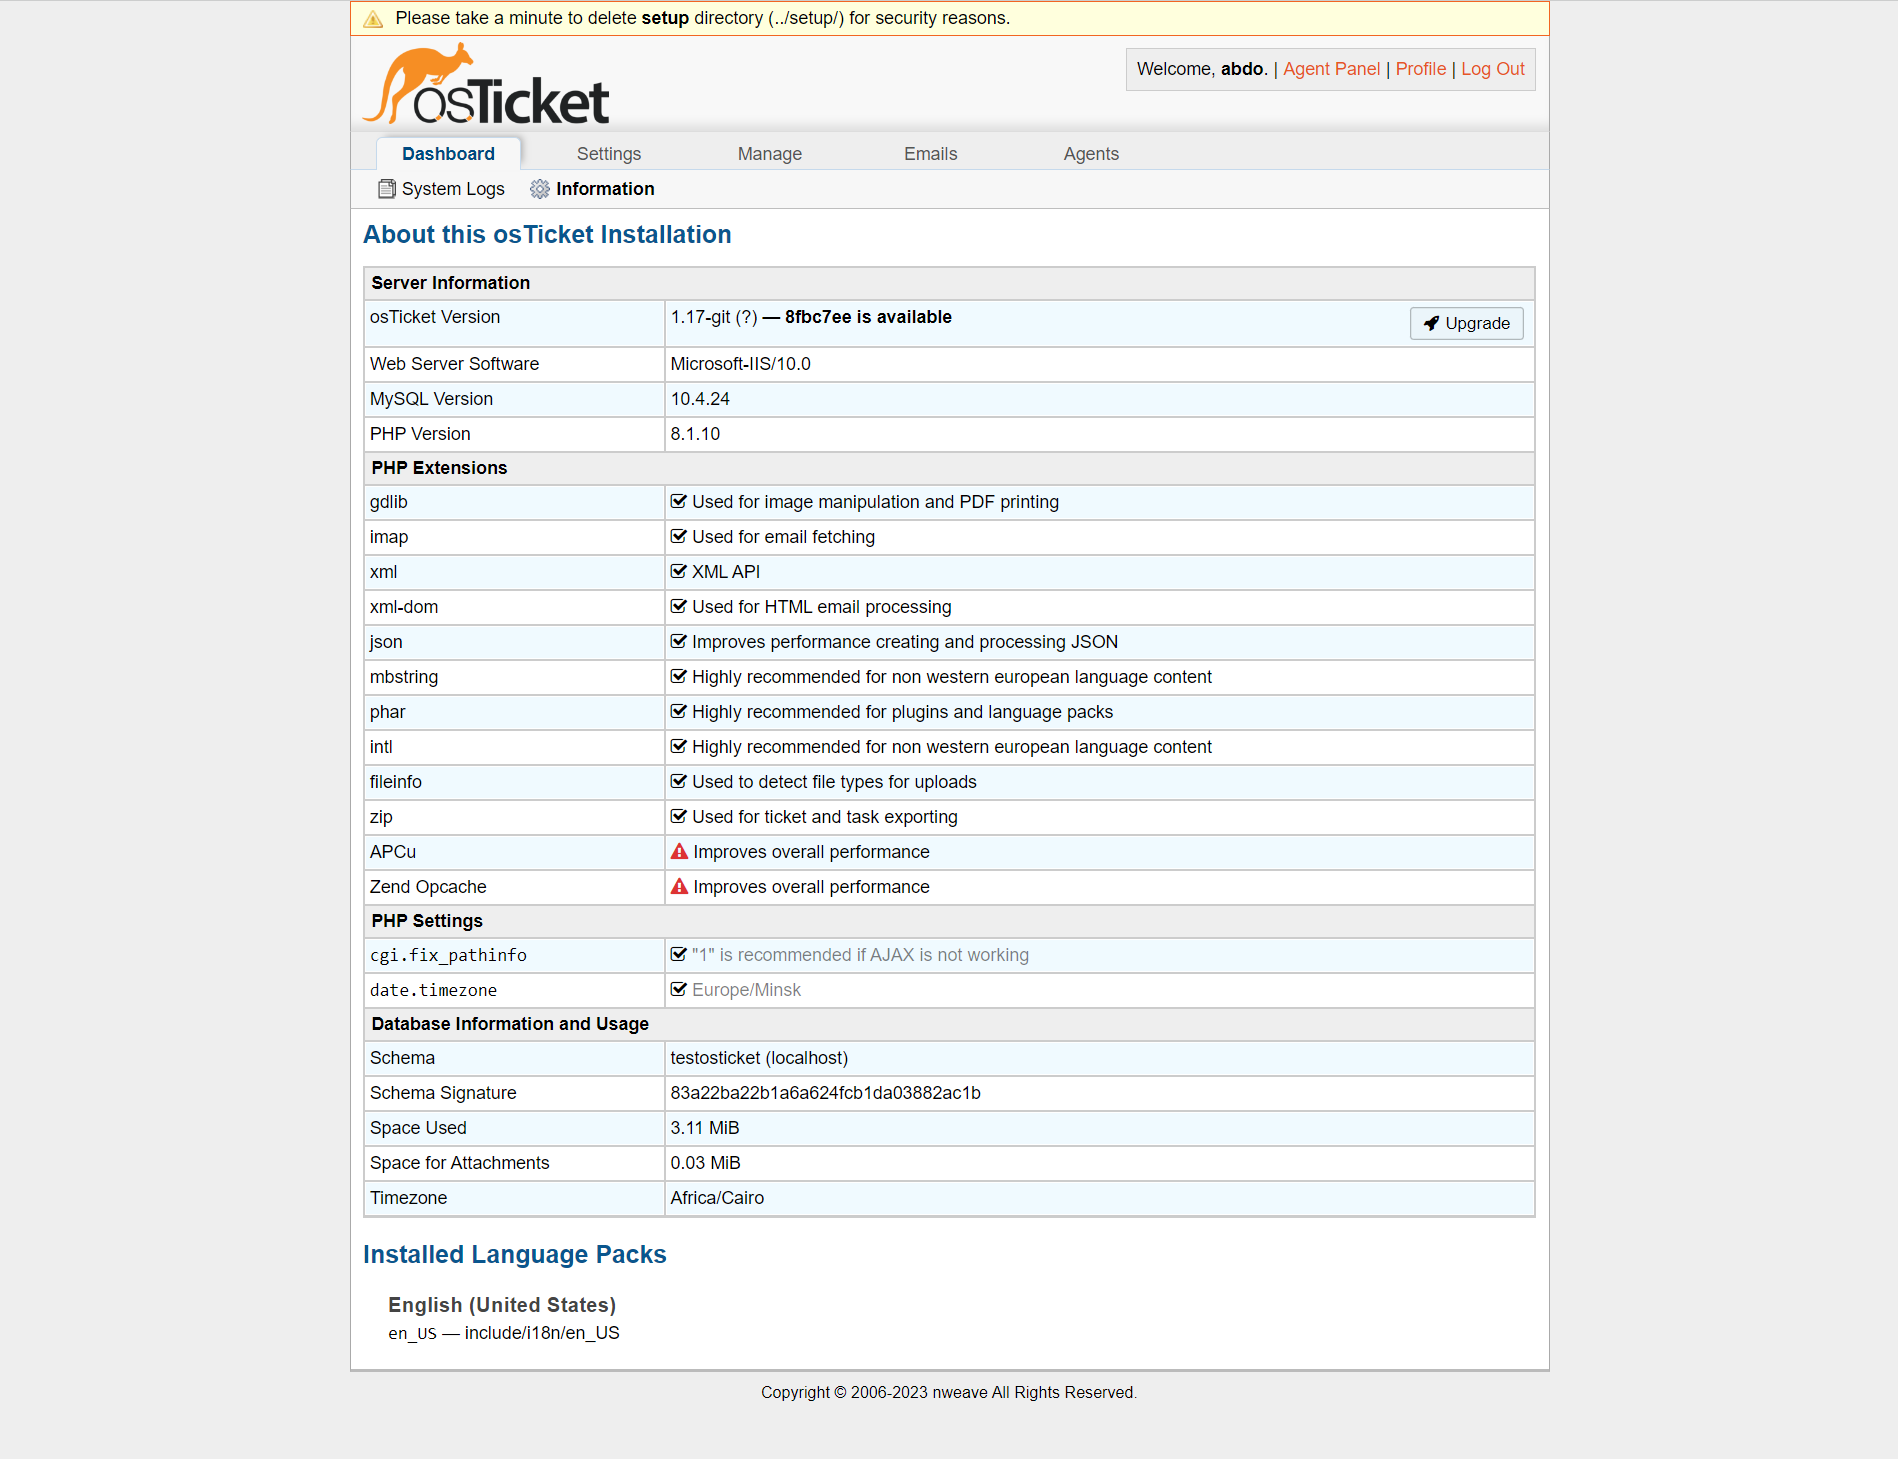
Task: Open the Profile link
Action: pos(1420,69)
